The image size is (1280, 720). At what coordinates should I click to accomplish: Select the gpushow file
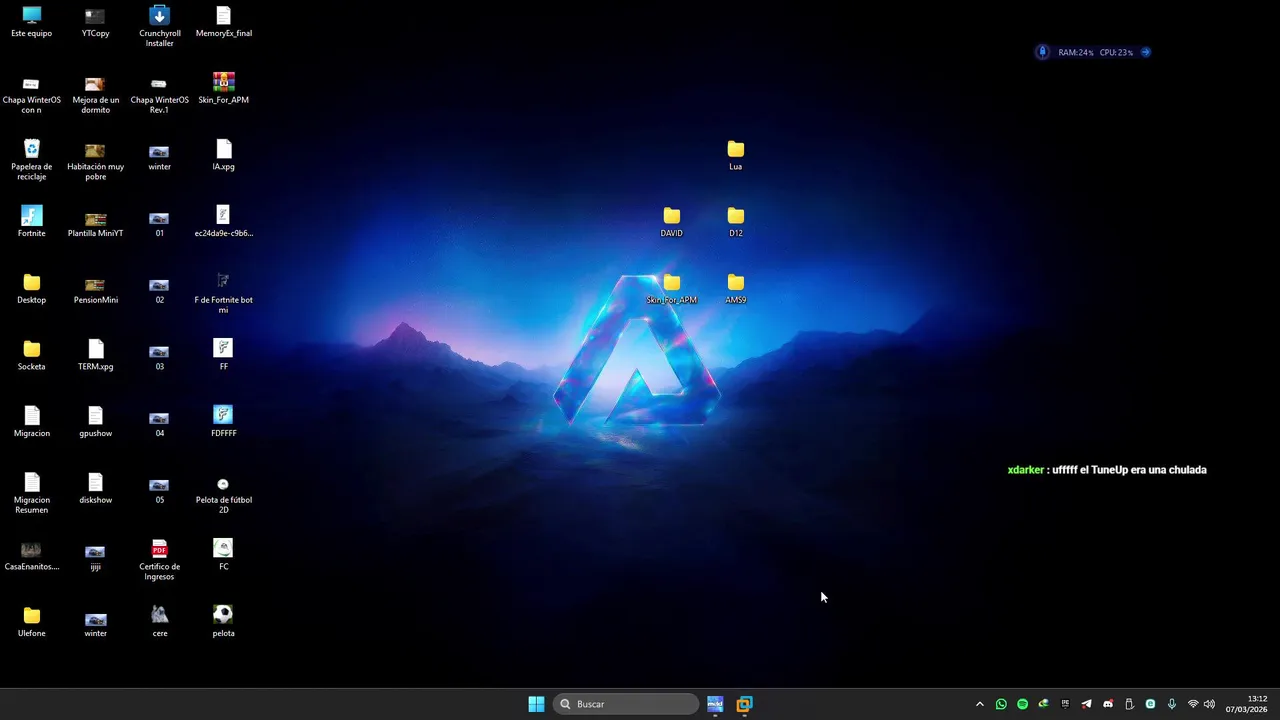click(95, 422)
